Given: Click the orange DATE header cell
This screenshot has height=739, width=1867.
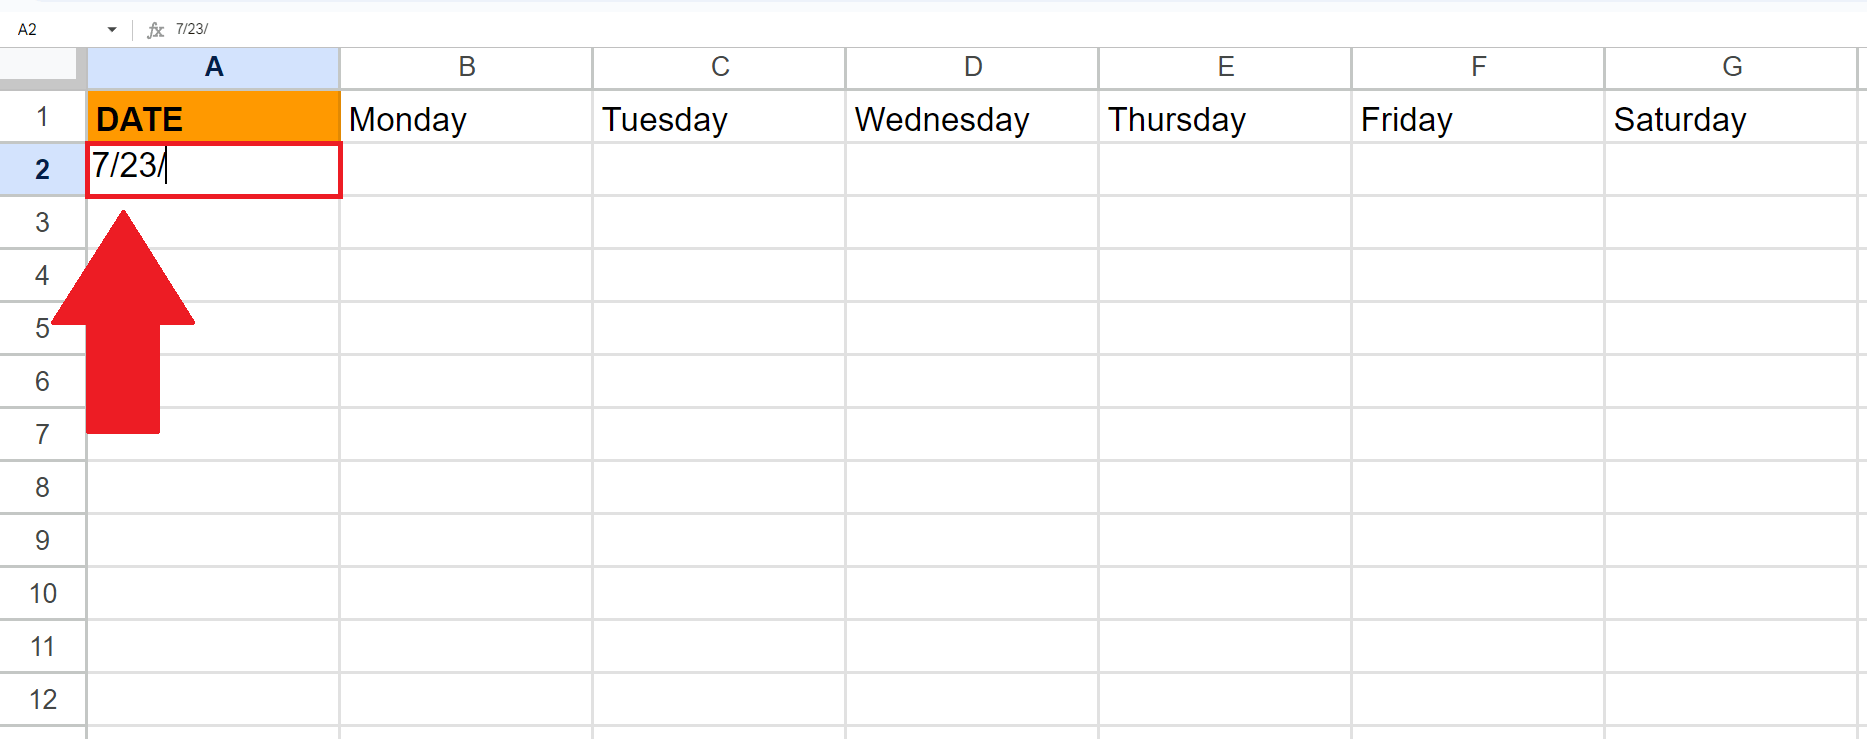Looking at the screenshot, I should pyautogui.click(x=213, y=117).
